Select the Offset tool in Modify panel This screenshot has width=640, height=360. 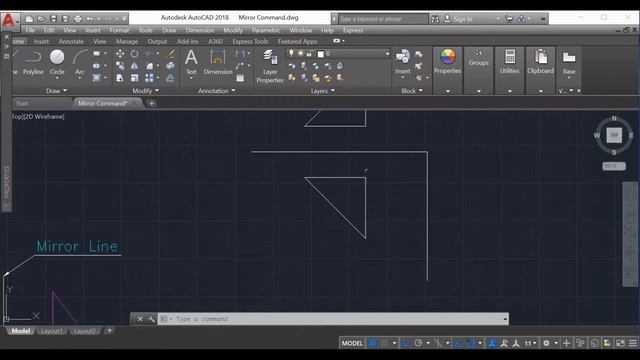coord(171,78)
